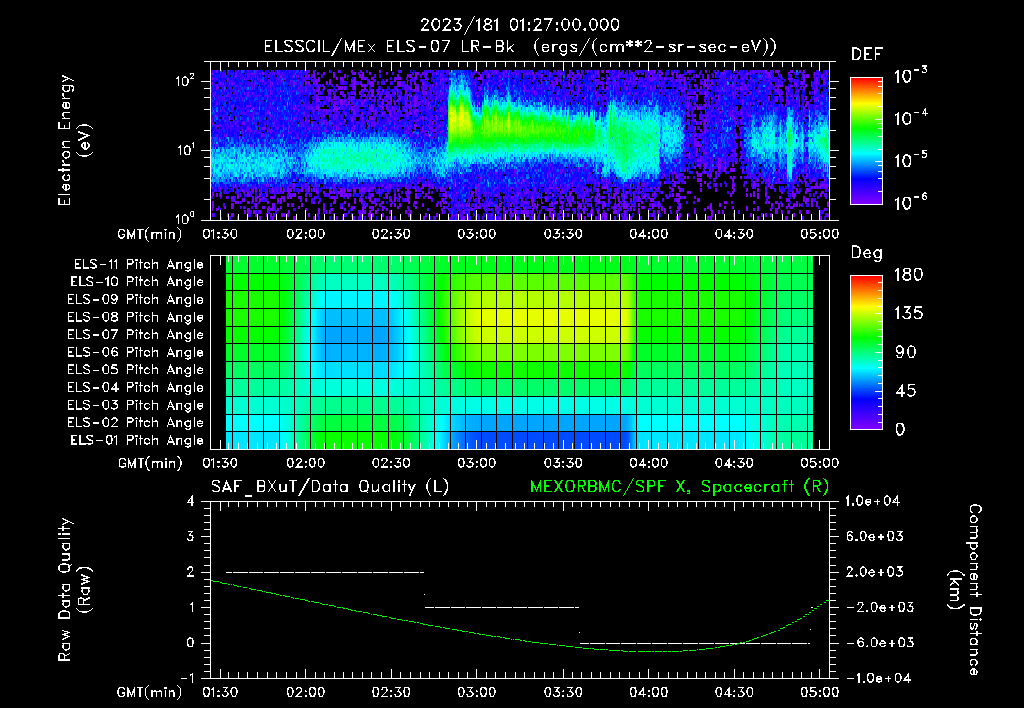Select the ELS-07 Pitch Angle row label

coord(135,334)
